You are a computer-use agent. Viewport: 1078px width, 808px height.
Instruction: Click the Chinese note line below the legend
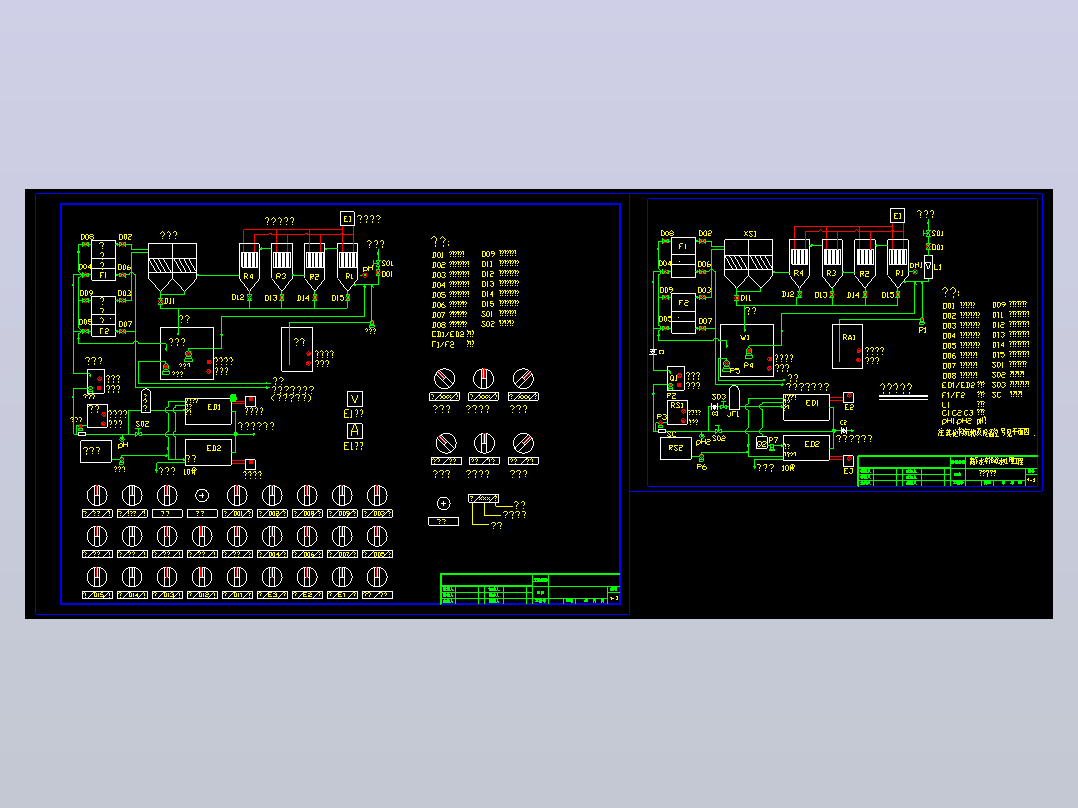tap(987, 433)
